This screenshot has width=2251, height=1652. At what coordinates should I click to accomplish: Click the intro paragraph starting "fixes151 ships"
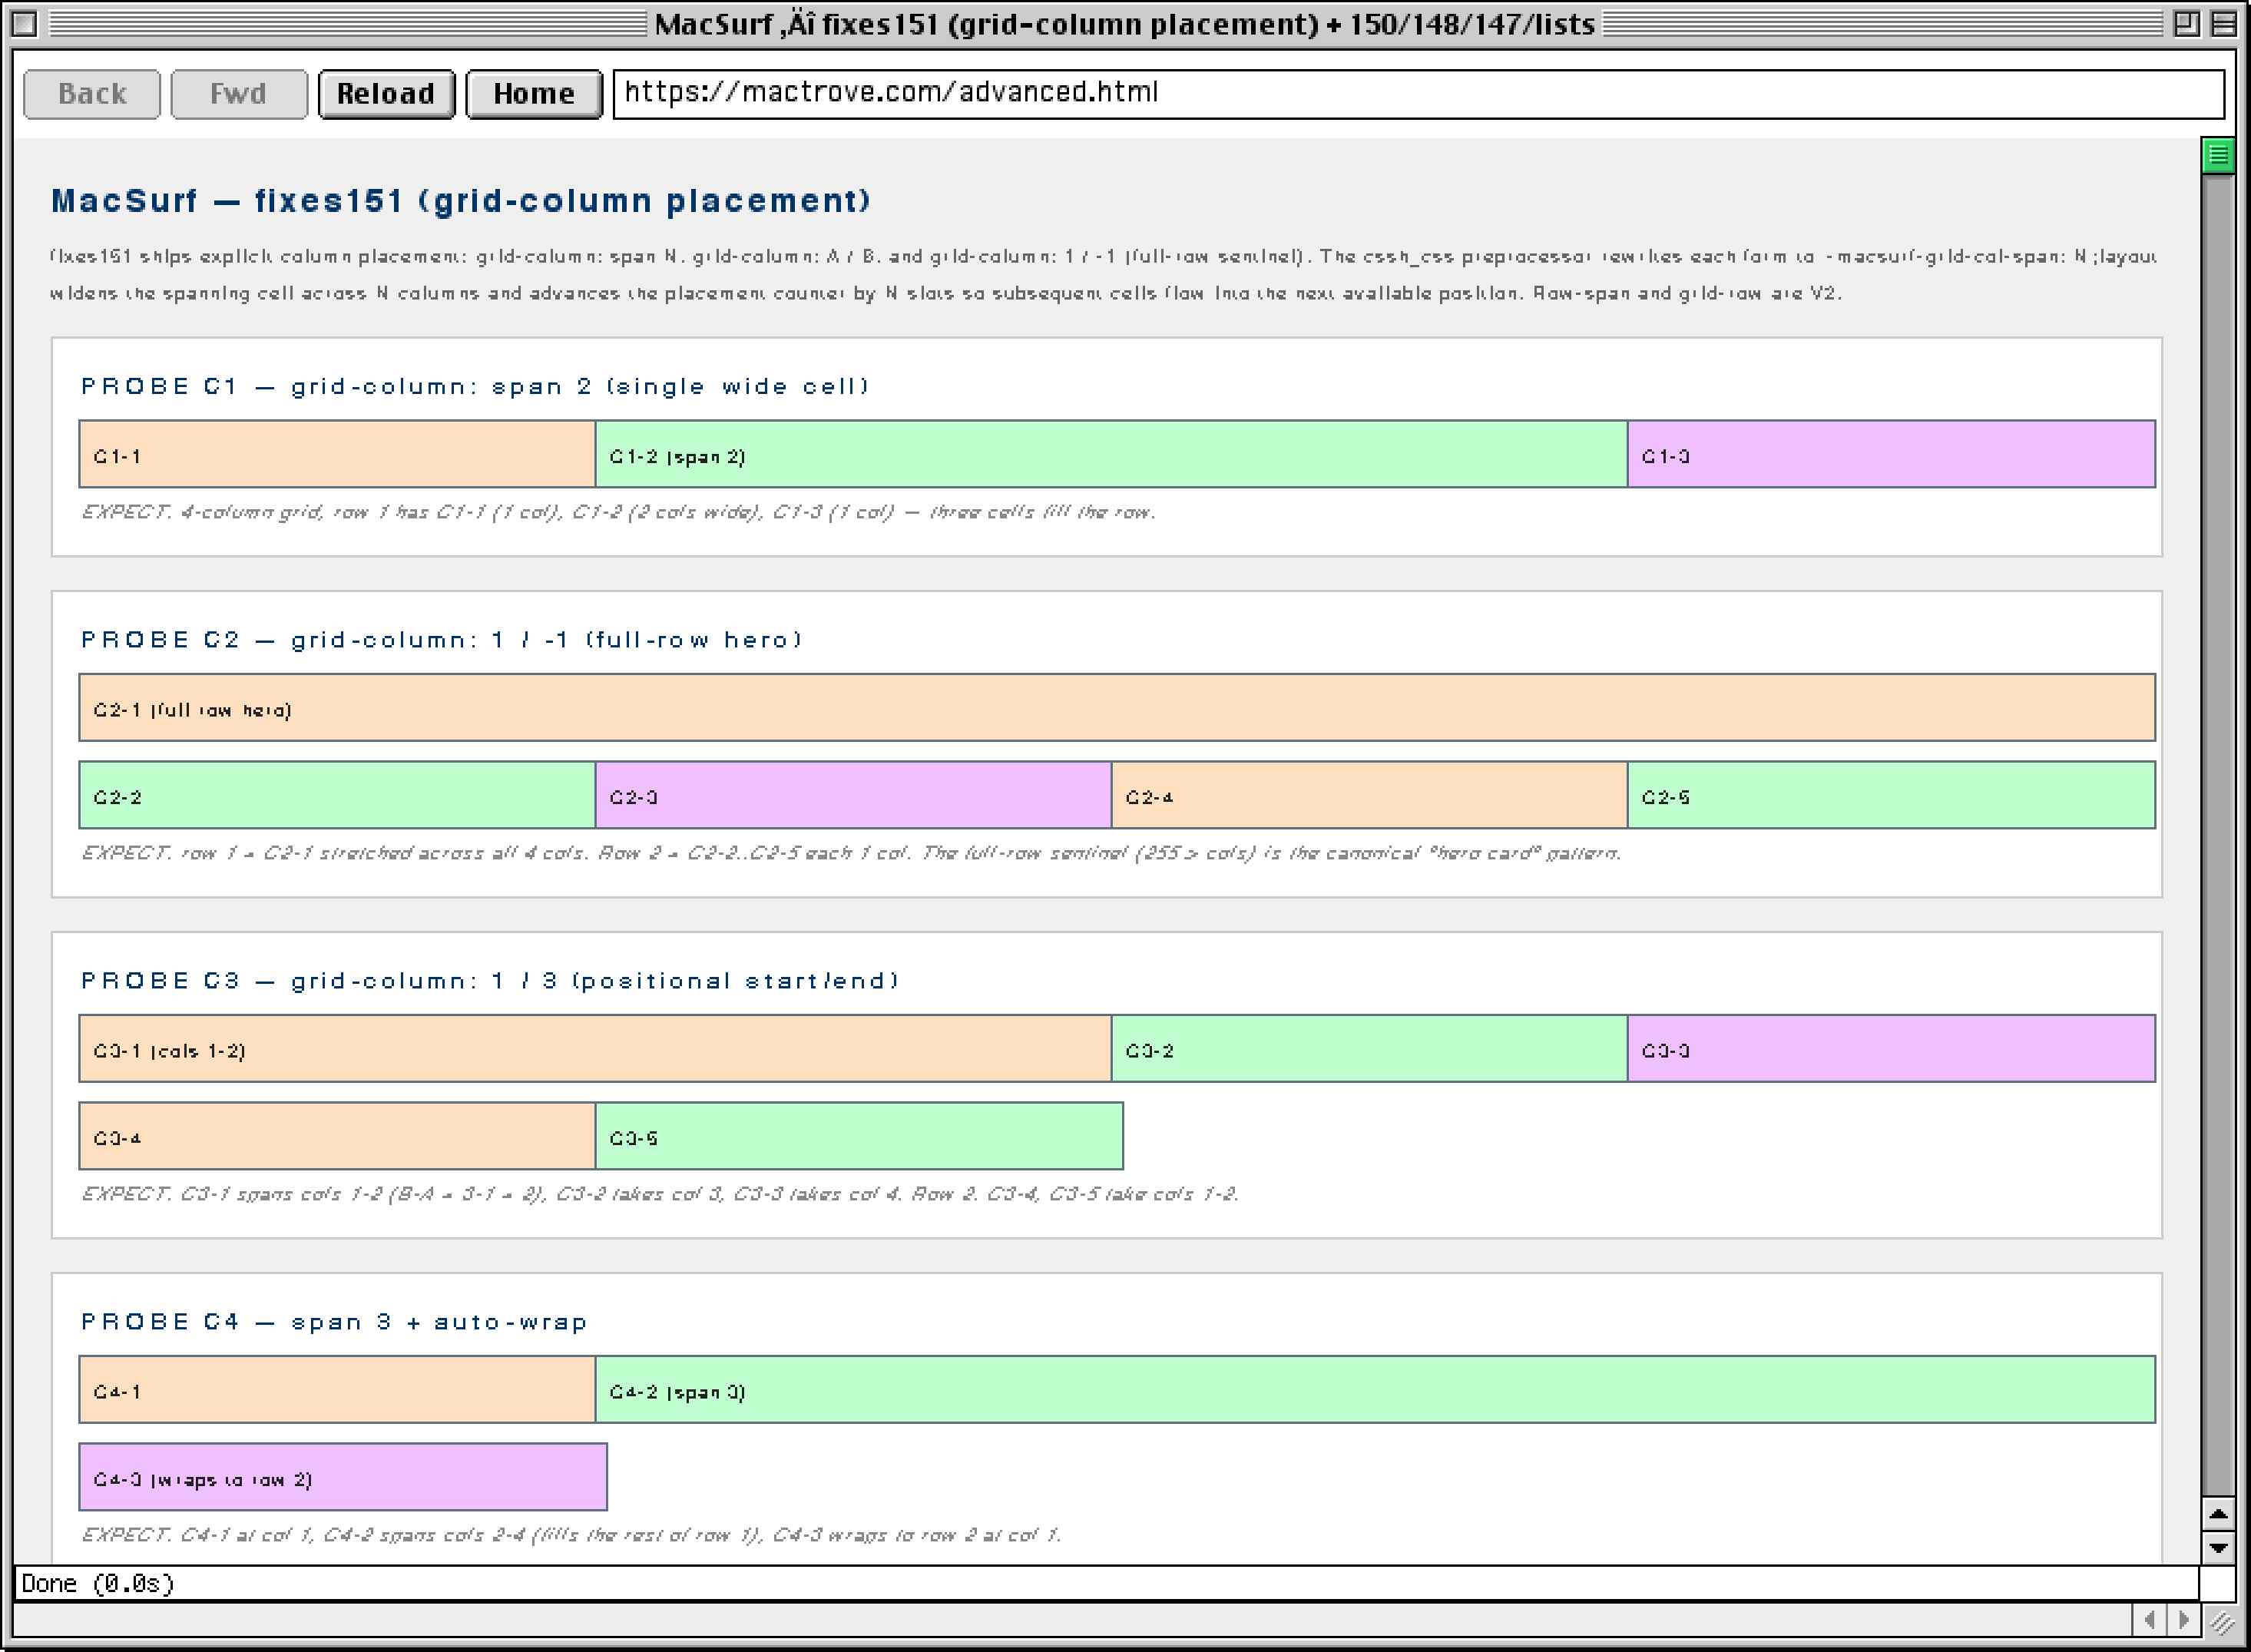1104,275
